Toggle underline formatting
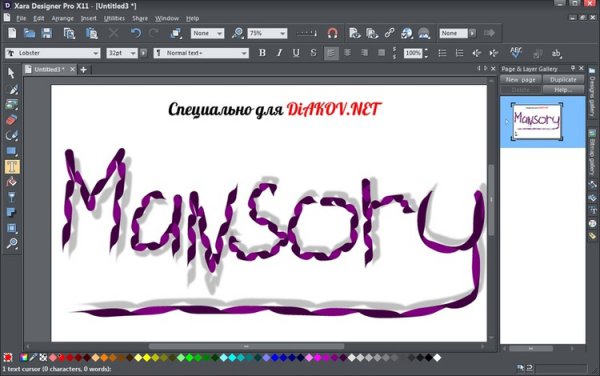Image resolution: width=600 pixels, height=376 pixels. tap(296, 53)
